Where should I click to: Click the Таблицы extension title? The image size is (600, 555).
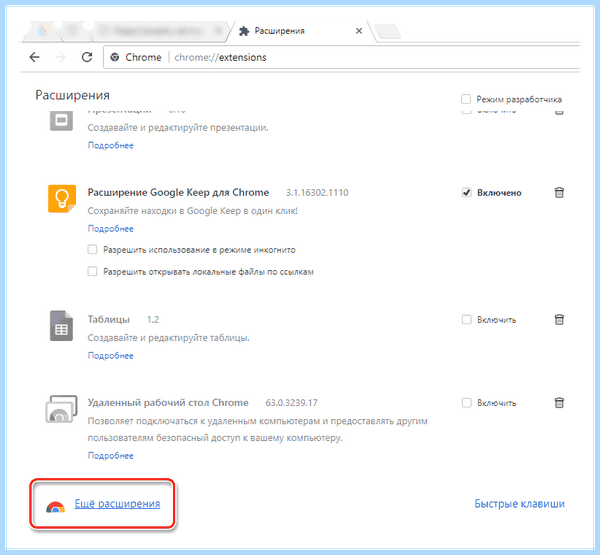[109, 320]
